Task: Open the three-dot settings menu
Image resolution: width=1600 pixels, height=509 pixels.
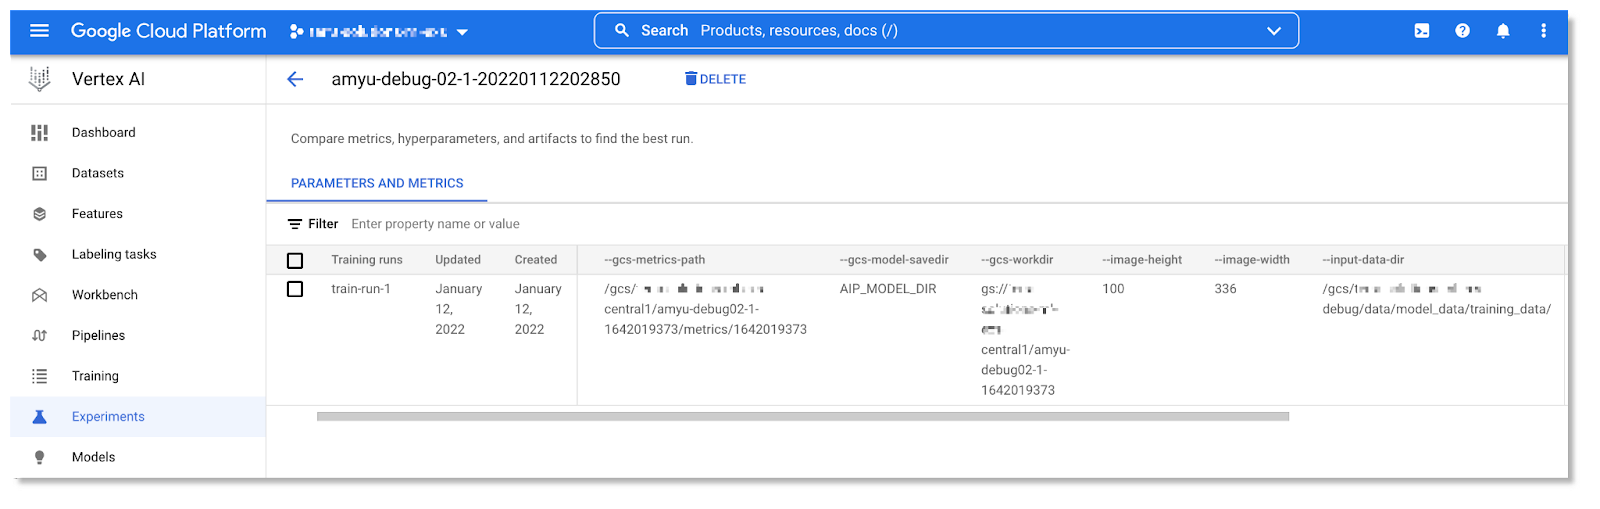Action: tap(1543, 31)
